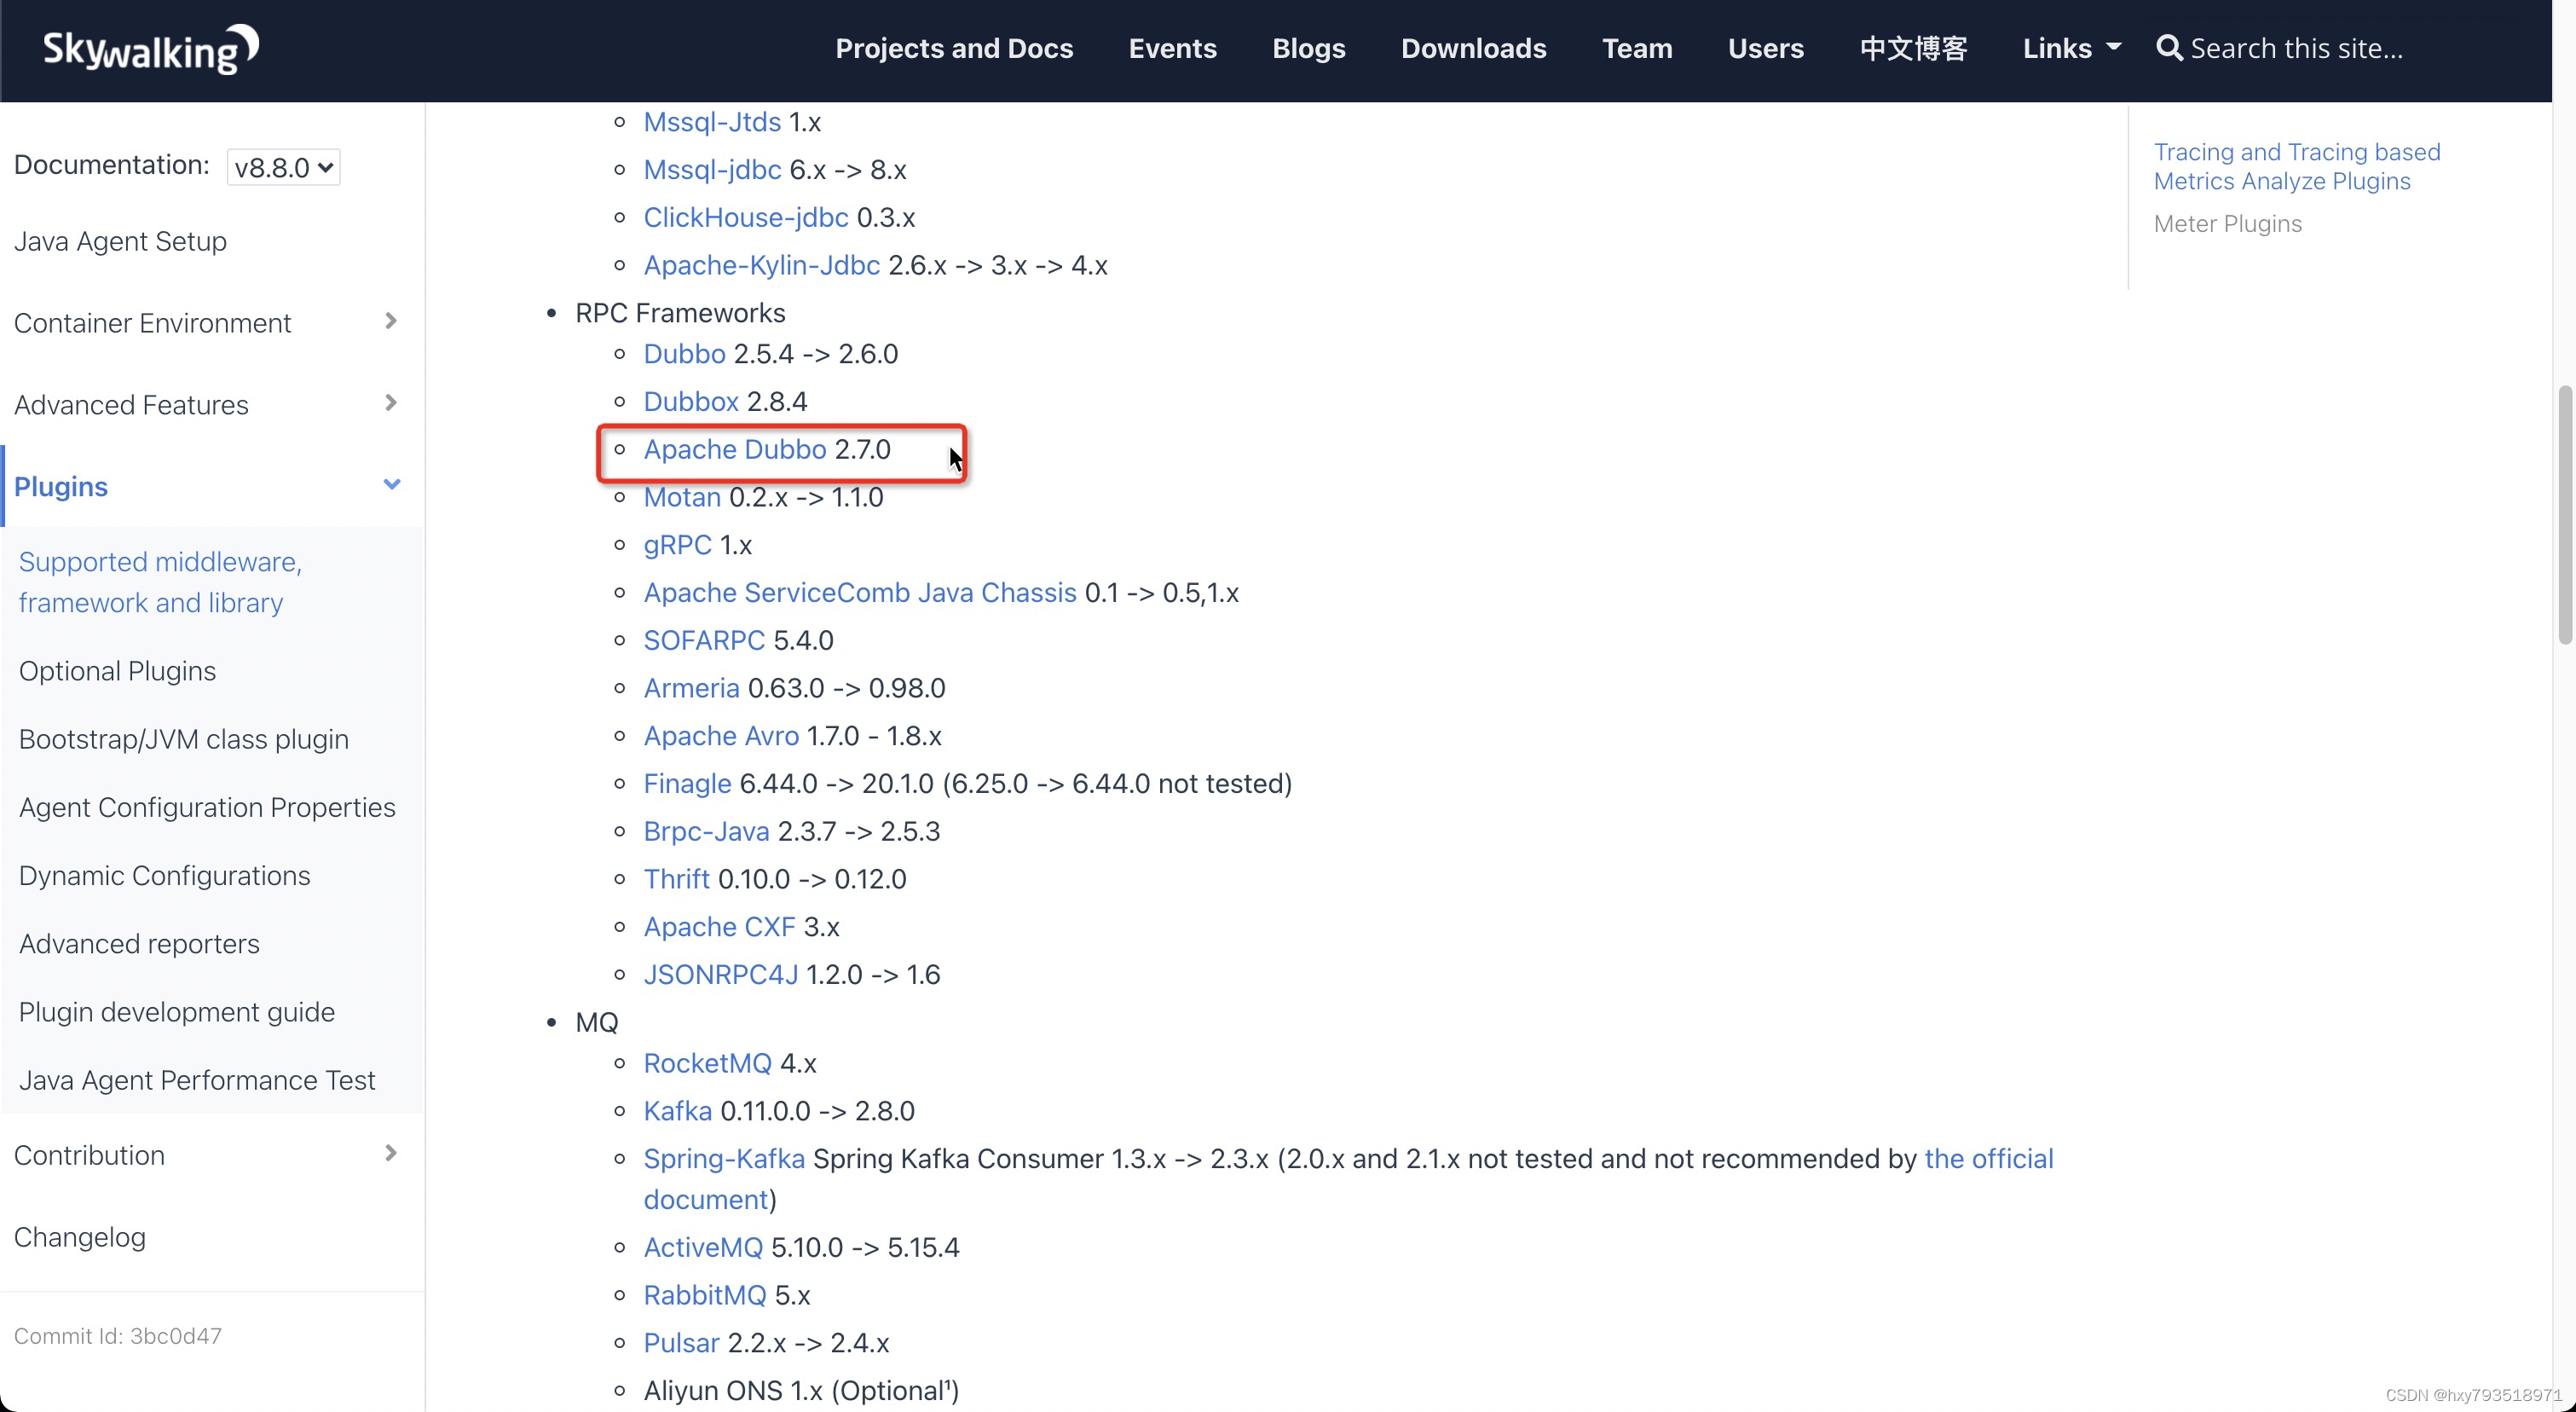Select the documentation version v8.8.0 dropdown
This screenshot has height=1412, width=2576.
point(283,167)
